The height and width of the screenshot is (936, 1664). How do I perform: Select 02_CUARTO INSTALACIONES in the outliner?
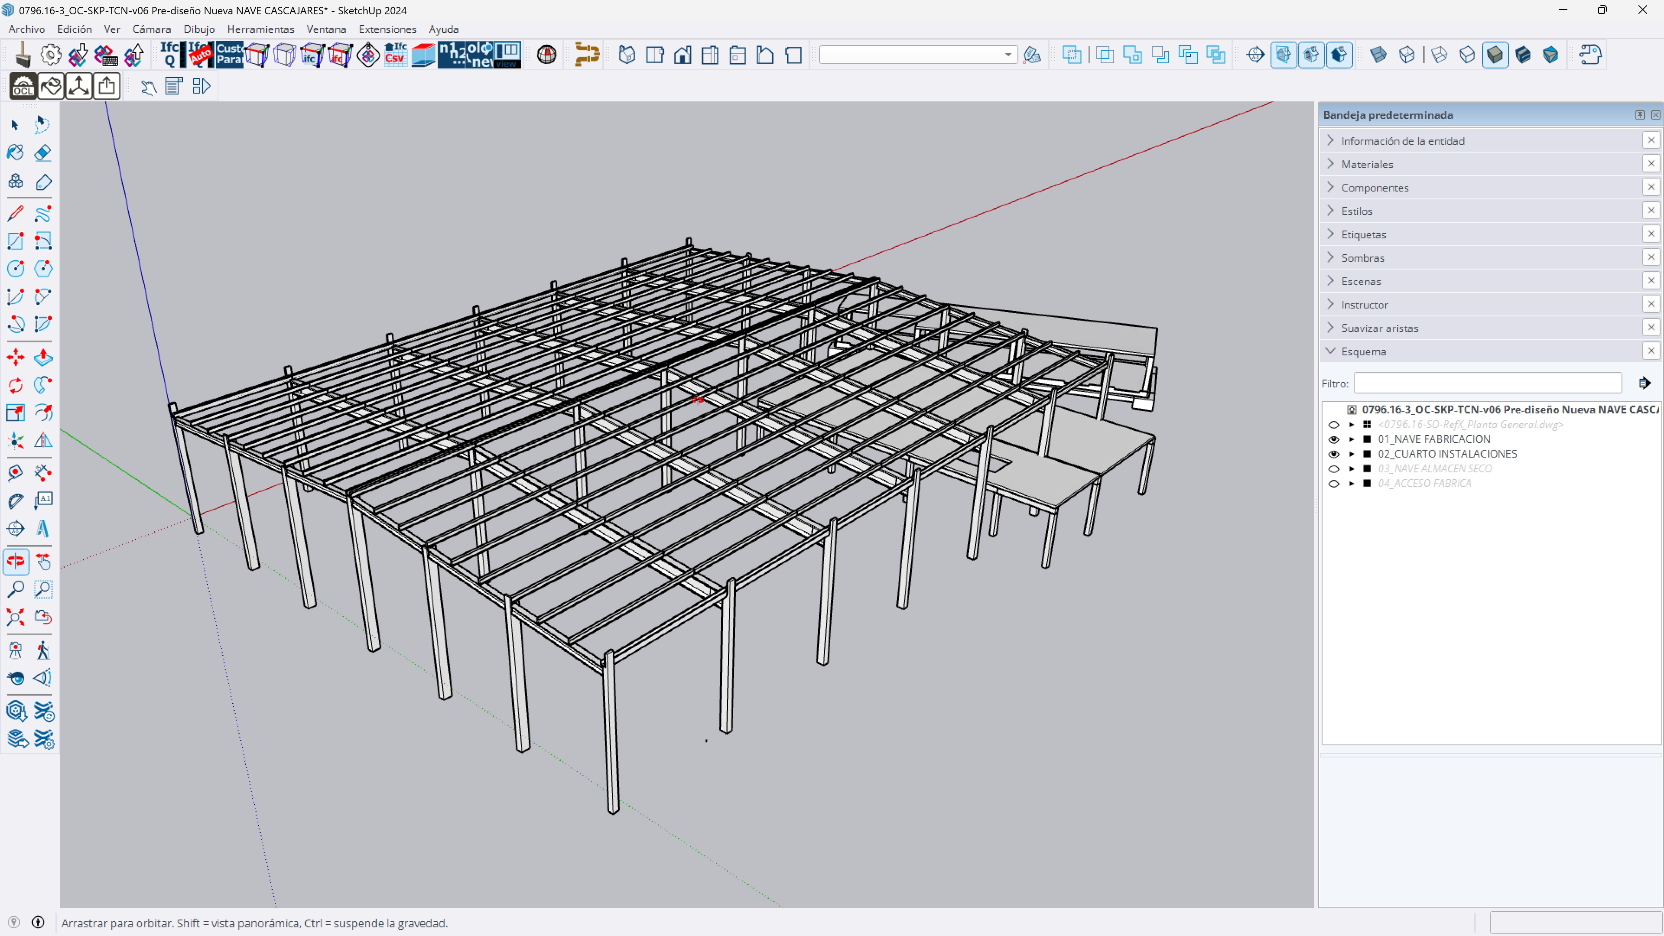click(1447, 454)
